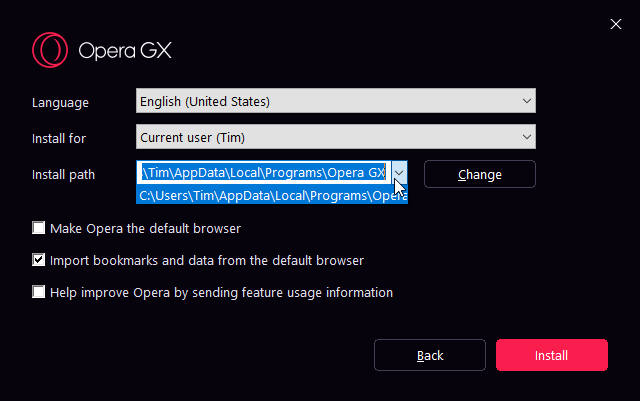Image resolution: width=640 pixels, height=401 pixels.
Task: Click the Install for label text
Action: [59, 138]
